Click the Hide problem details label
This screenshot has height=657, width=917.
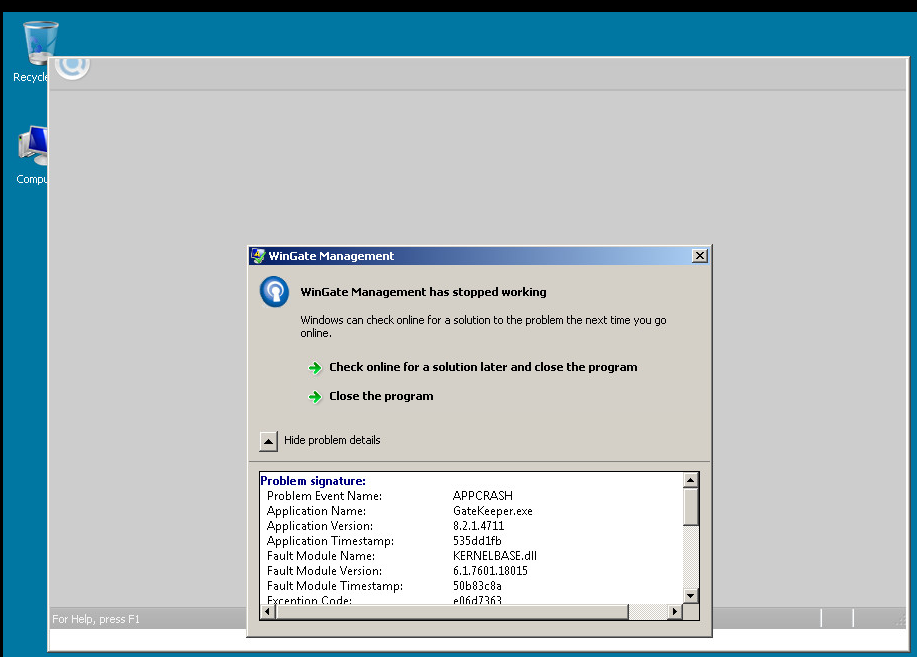tap(332, 440)
